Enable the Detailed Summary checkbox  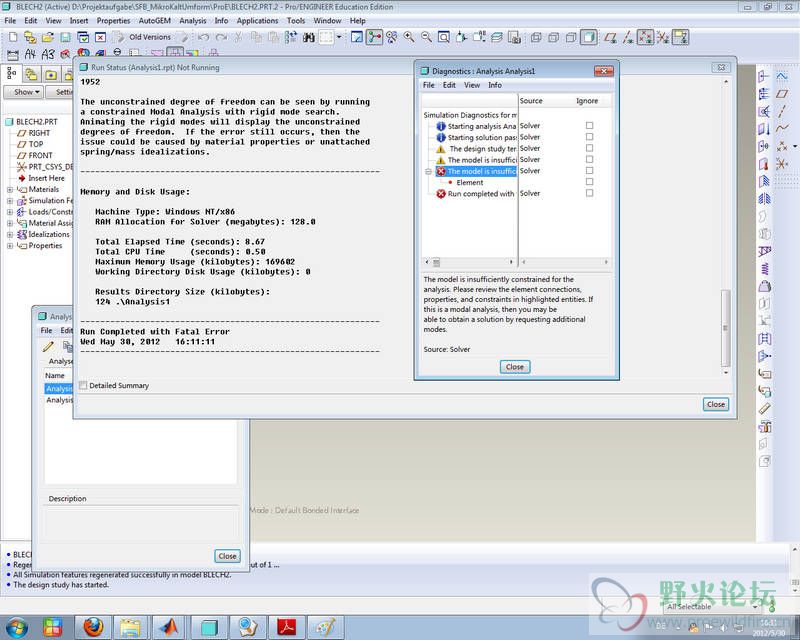coord(83,385)
